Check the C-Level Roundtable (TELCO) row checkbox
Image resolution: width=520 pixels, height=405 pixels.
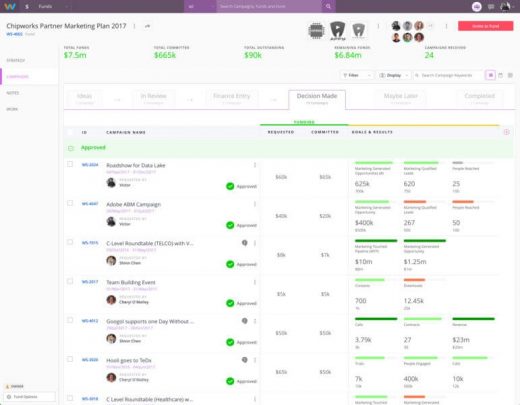(x=70, y=242)
